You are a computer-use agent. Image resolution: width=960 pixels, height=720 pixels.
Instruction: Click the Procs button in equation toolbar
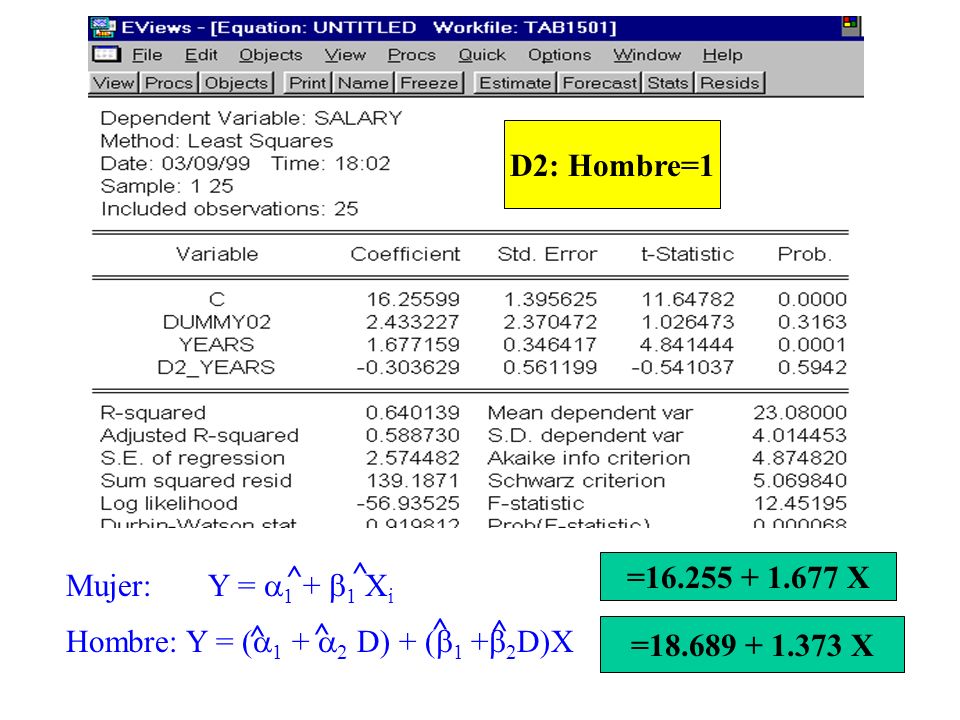tap(169, 83)
